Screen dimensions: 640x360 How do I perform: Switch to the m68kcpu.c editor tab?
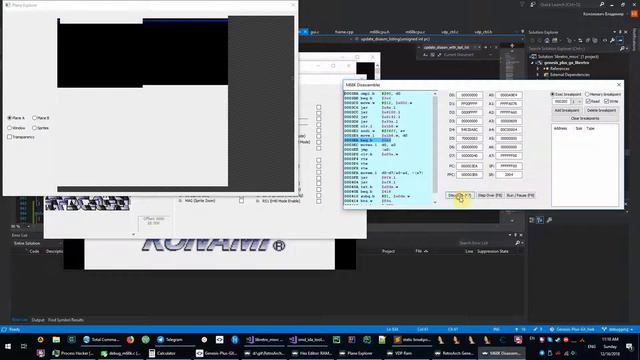415,32
